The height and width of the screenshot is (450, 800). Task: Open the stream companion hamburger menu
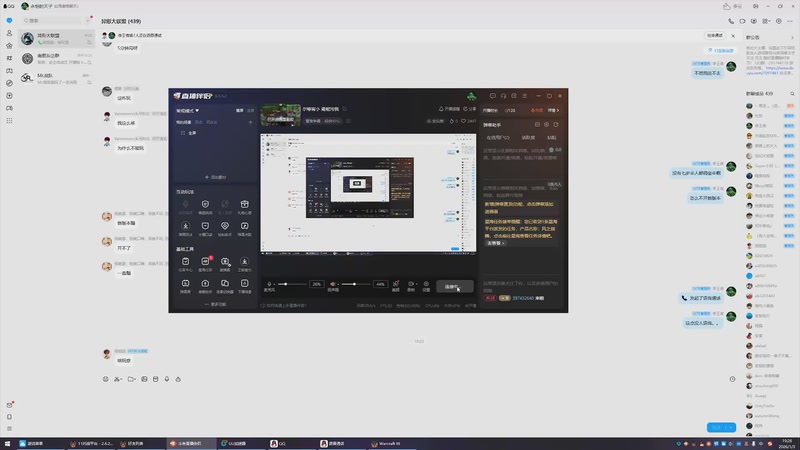(524, 96)
